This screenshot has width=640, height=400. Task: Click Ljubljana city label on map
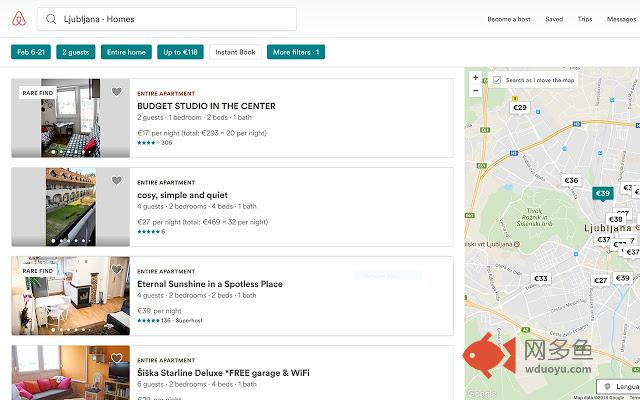pos(608,228)
